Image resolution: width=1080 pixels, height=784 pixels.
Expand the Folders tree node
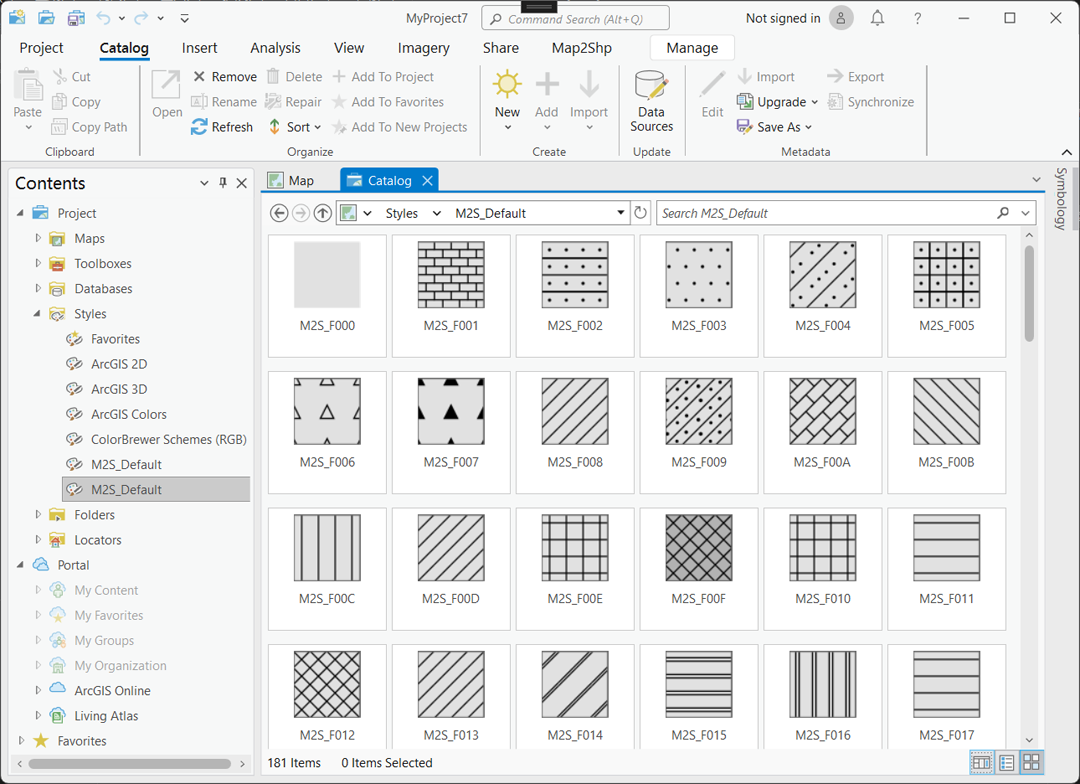point(38,515)
